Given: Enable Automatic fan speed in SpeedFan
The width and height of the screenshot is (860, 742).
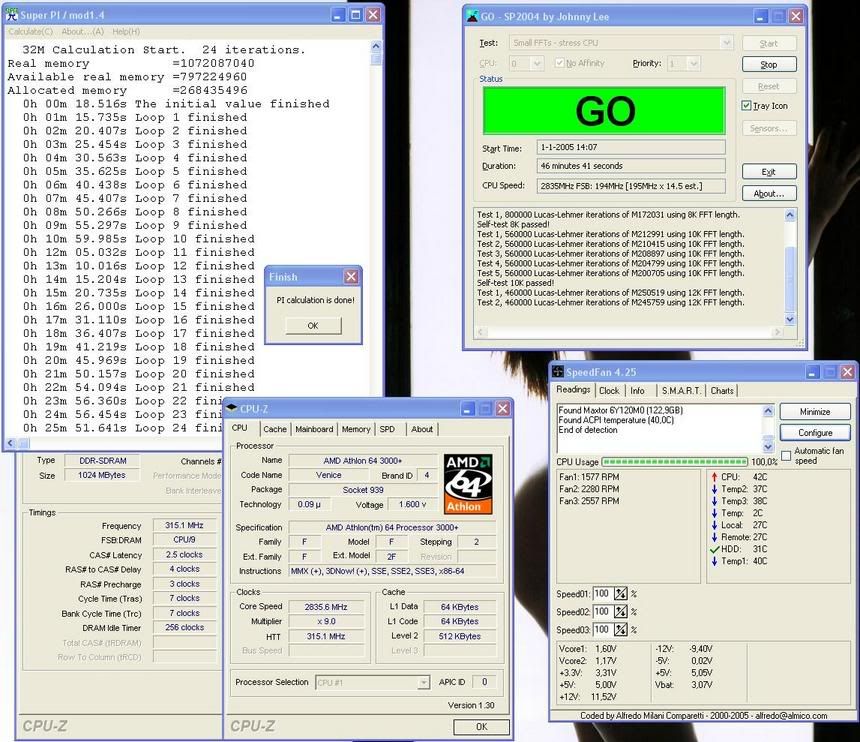Looking at the screenshot, I should coord(786,456).
